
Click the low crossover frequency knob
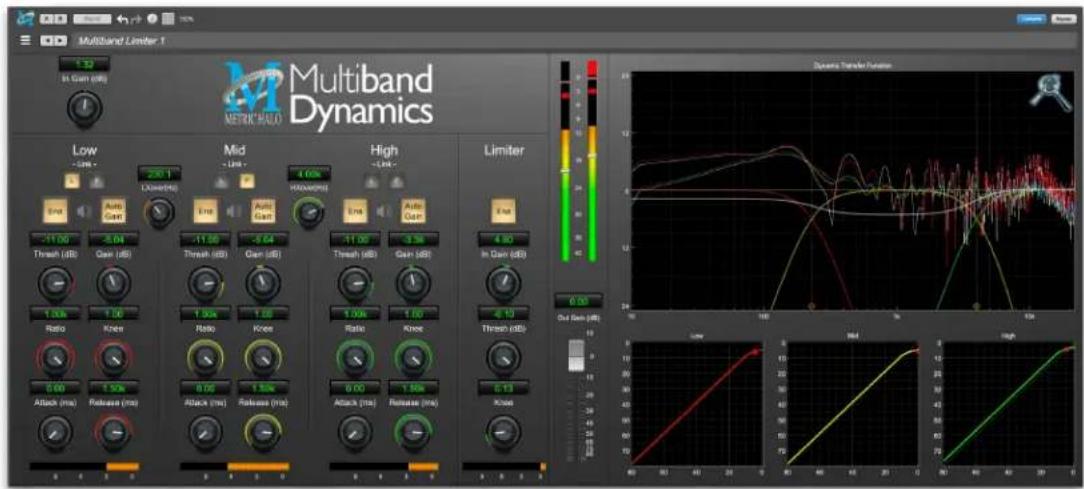(x=159, y=212)
